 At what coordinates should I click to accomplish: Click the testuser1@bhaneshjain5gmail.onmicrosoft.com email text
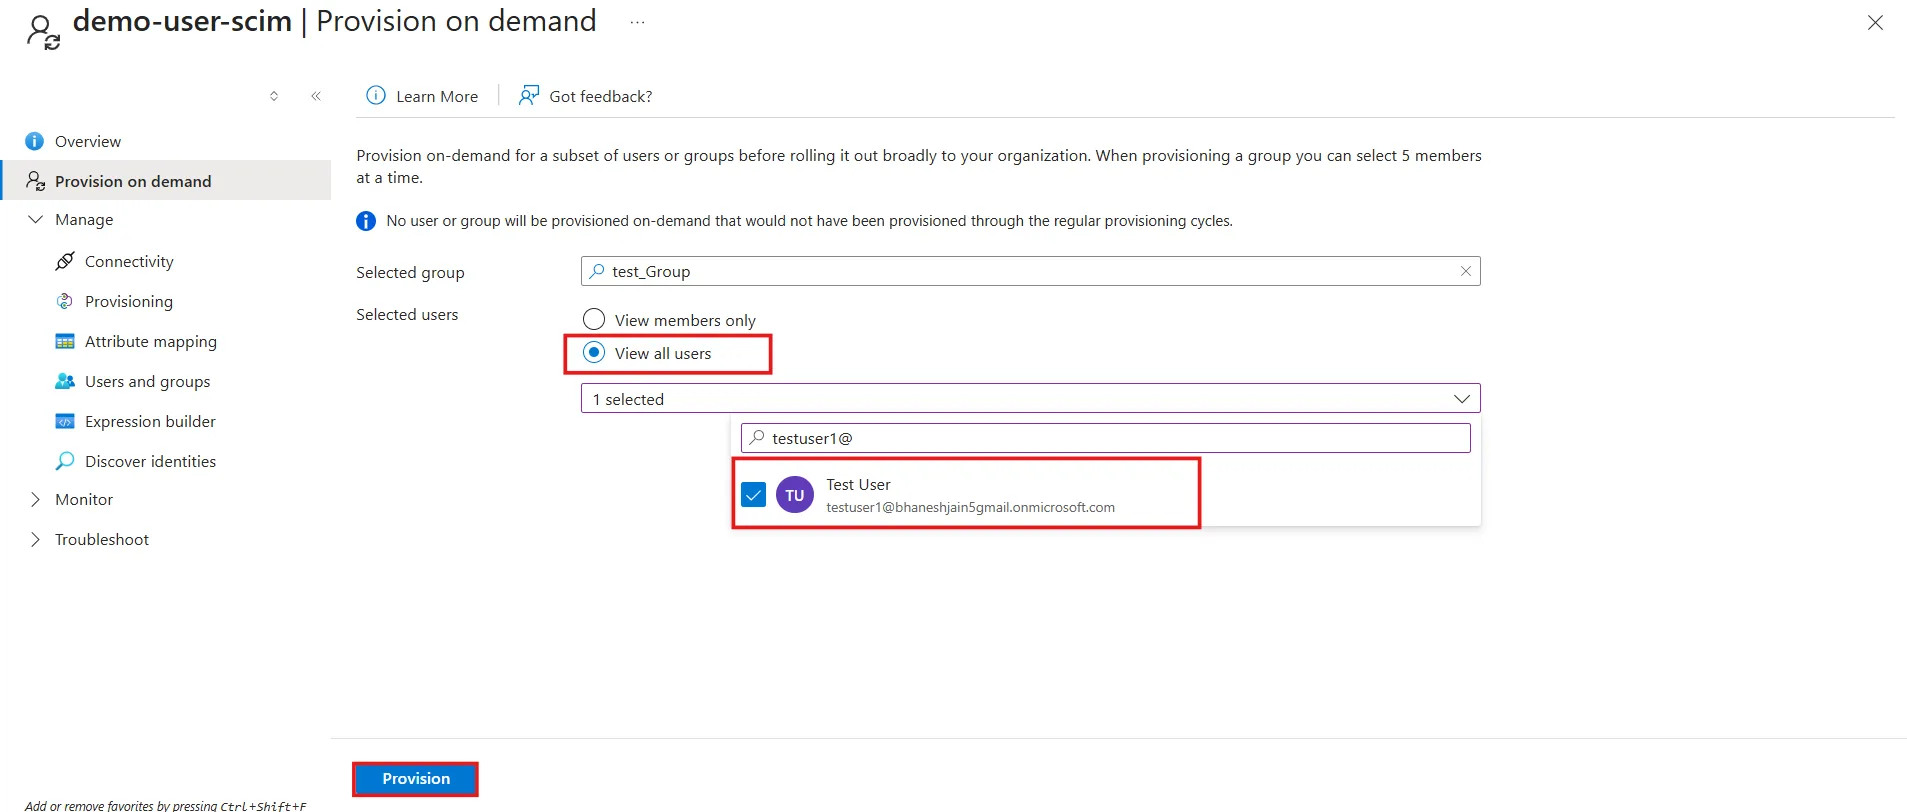[x=970, y=507]
